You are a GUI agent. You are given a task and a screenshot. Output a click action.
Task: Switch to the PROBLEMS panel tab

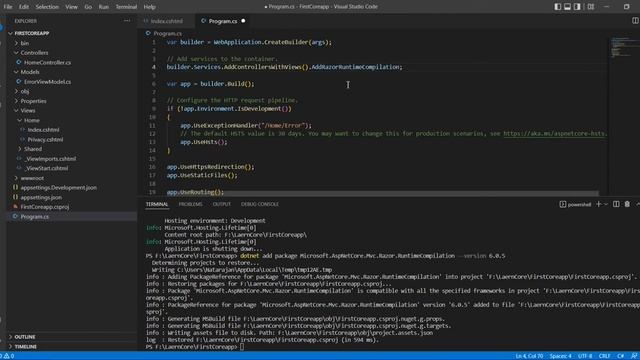point(190,204)
